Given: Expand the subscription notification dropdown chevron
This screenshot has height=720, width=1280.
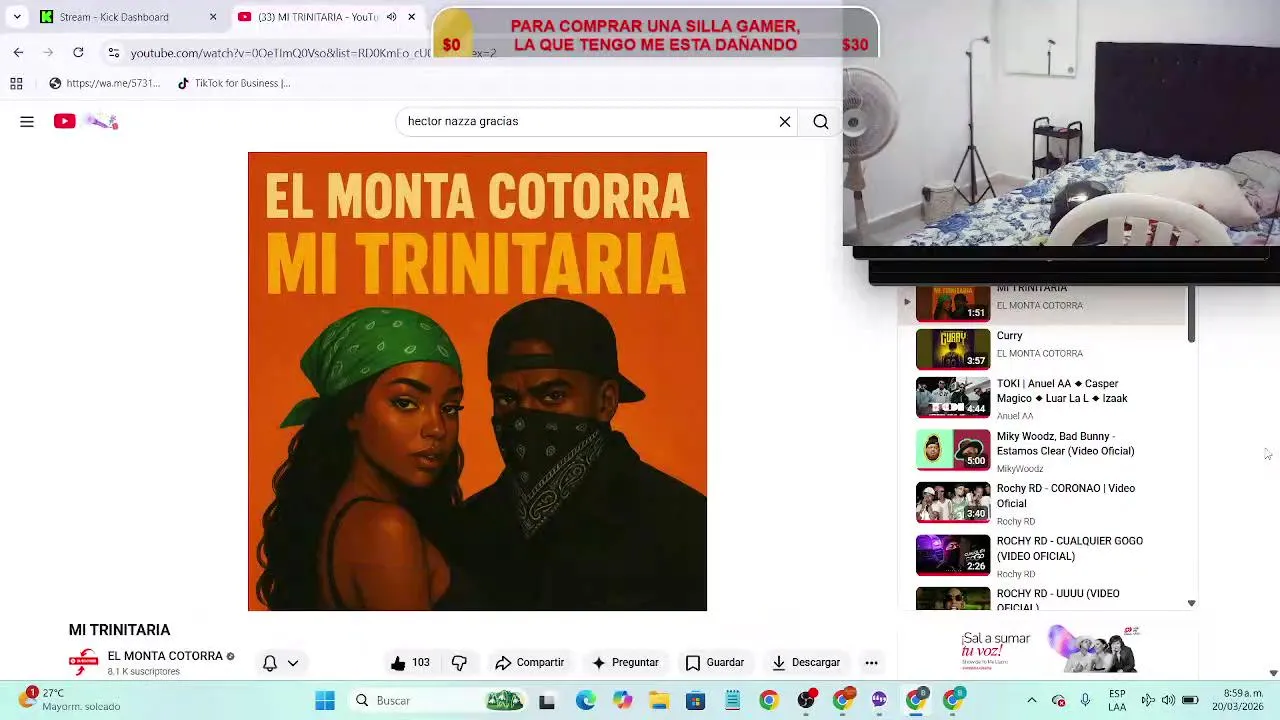Looking at the screenshot, I should click(x=293, y=663).
